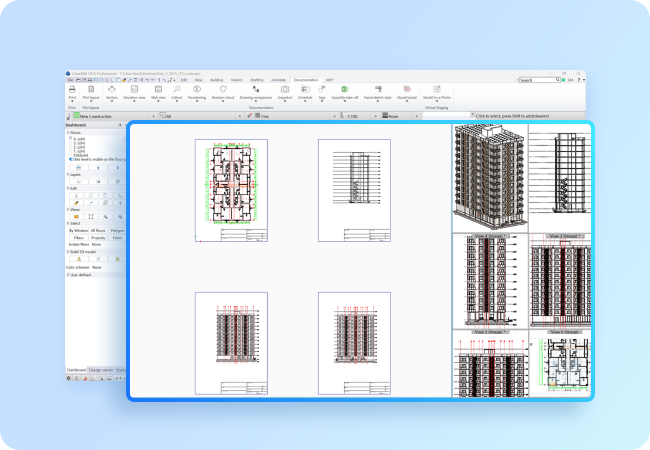The height and width of the screenshot is (450, 650).
Task: Launch Model to a Photo
Action: pos(437,90)
